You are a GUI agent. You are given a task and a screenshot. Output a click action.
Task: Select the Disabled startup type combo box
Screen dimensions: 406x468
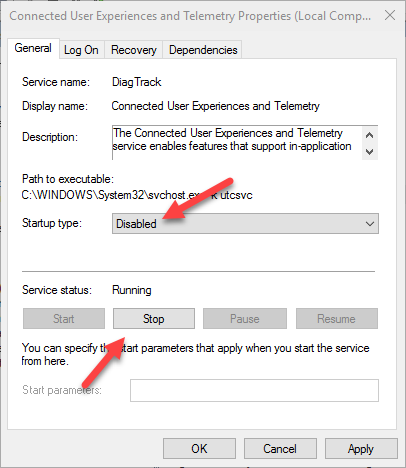245,224
